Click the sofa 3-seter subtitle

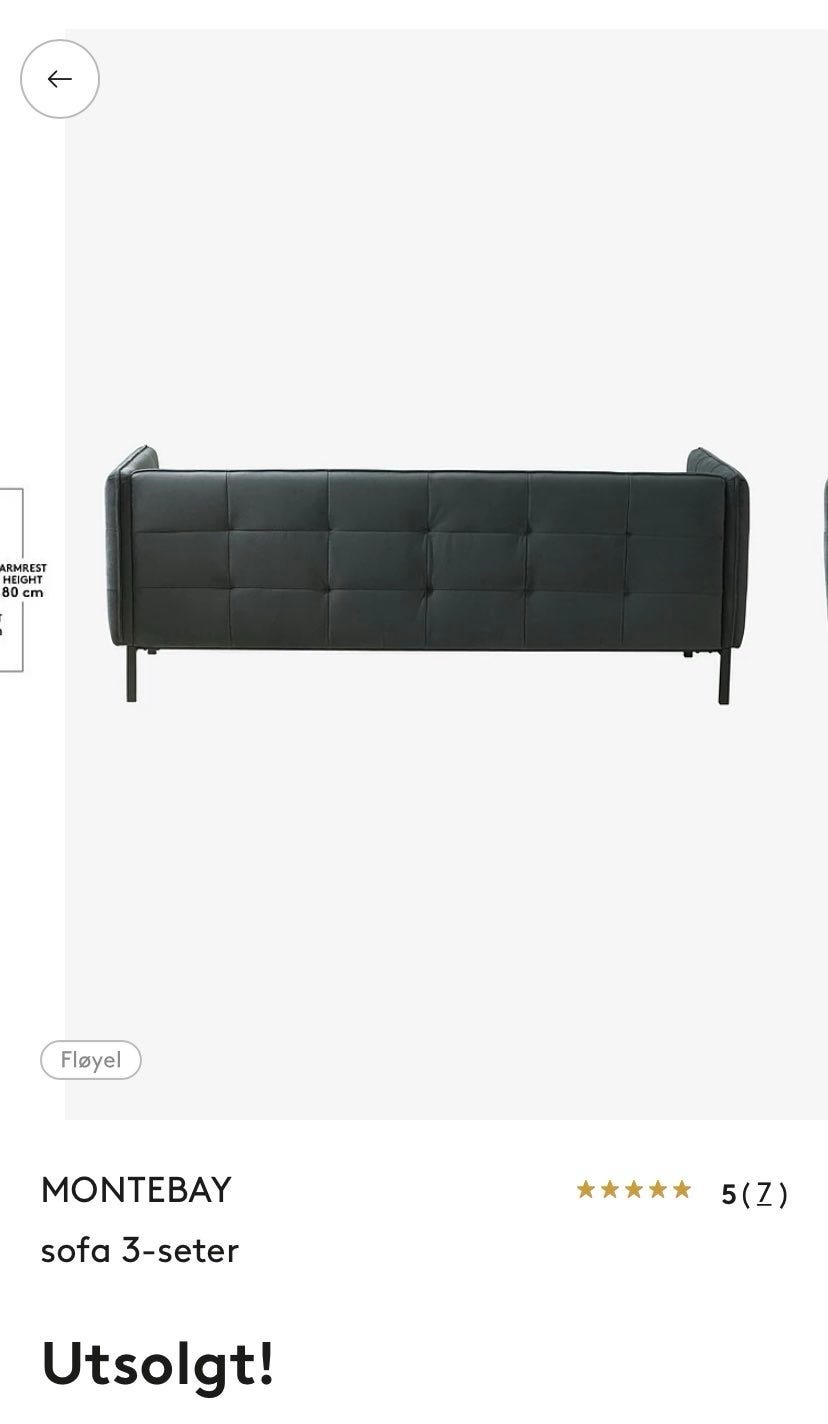tap(140, 1250)
